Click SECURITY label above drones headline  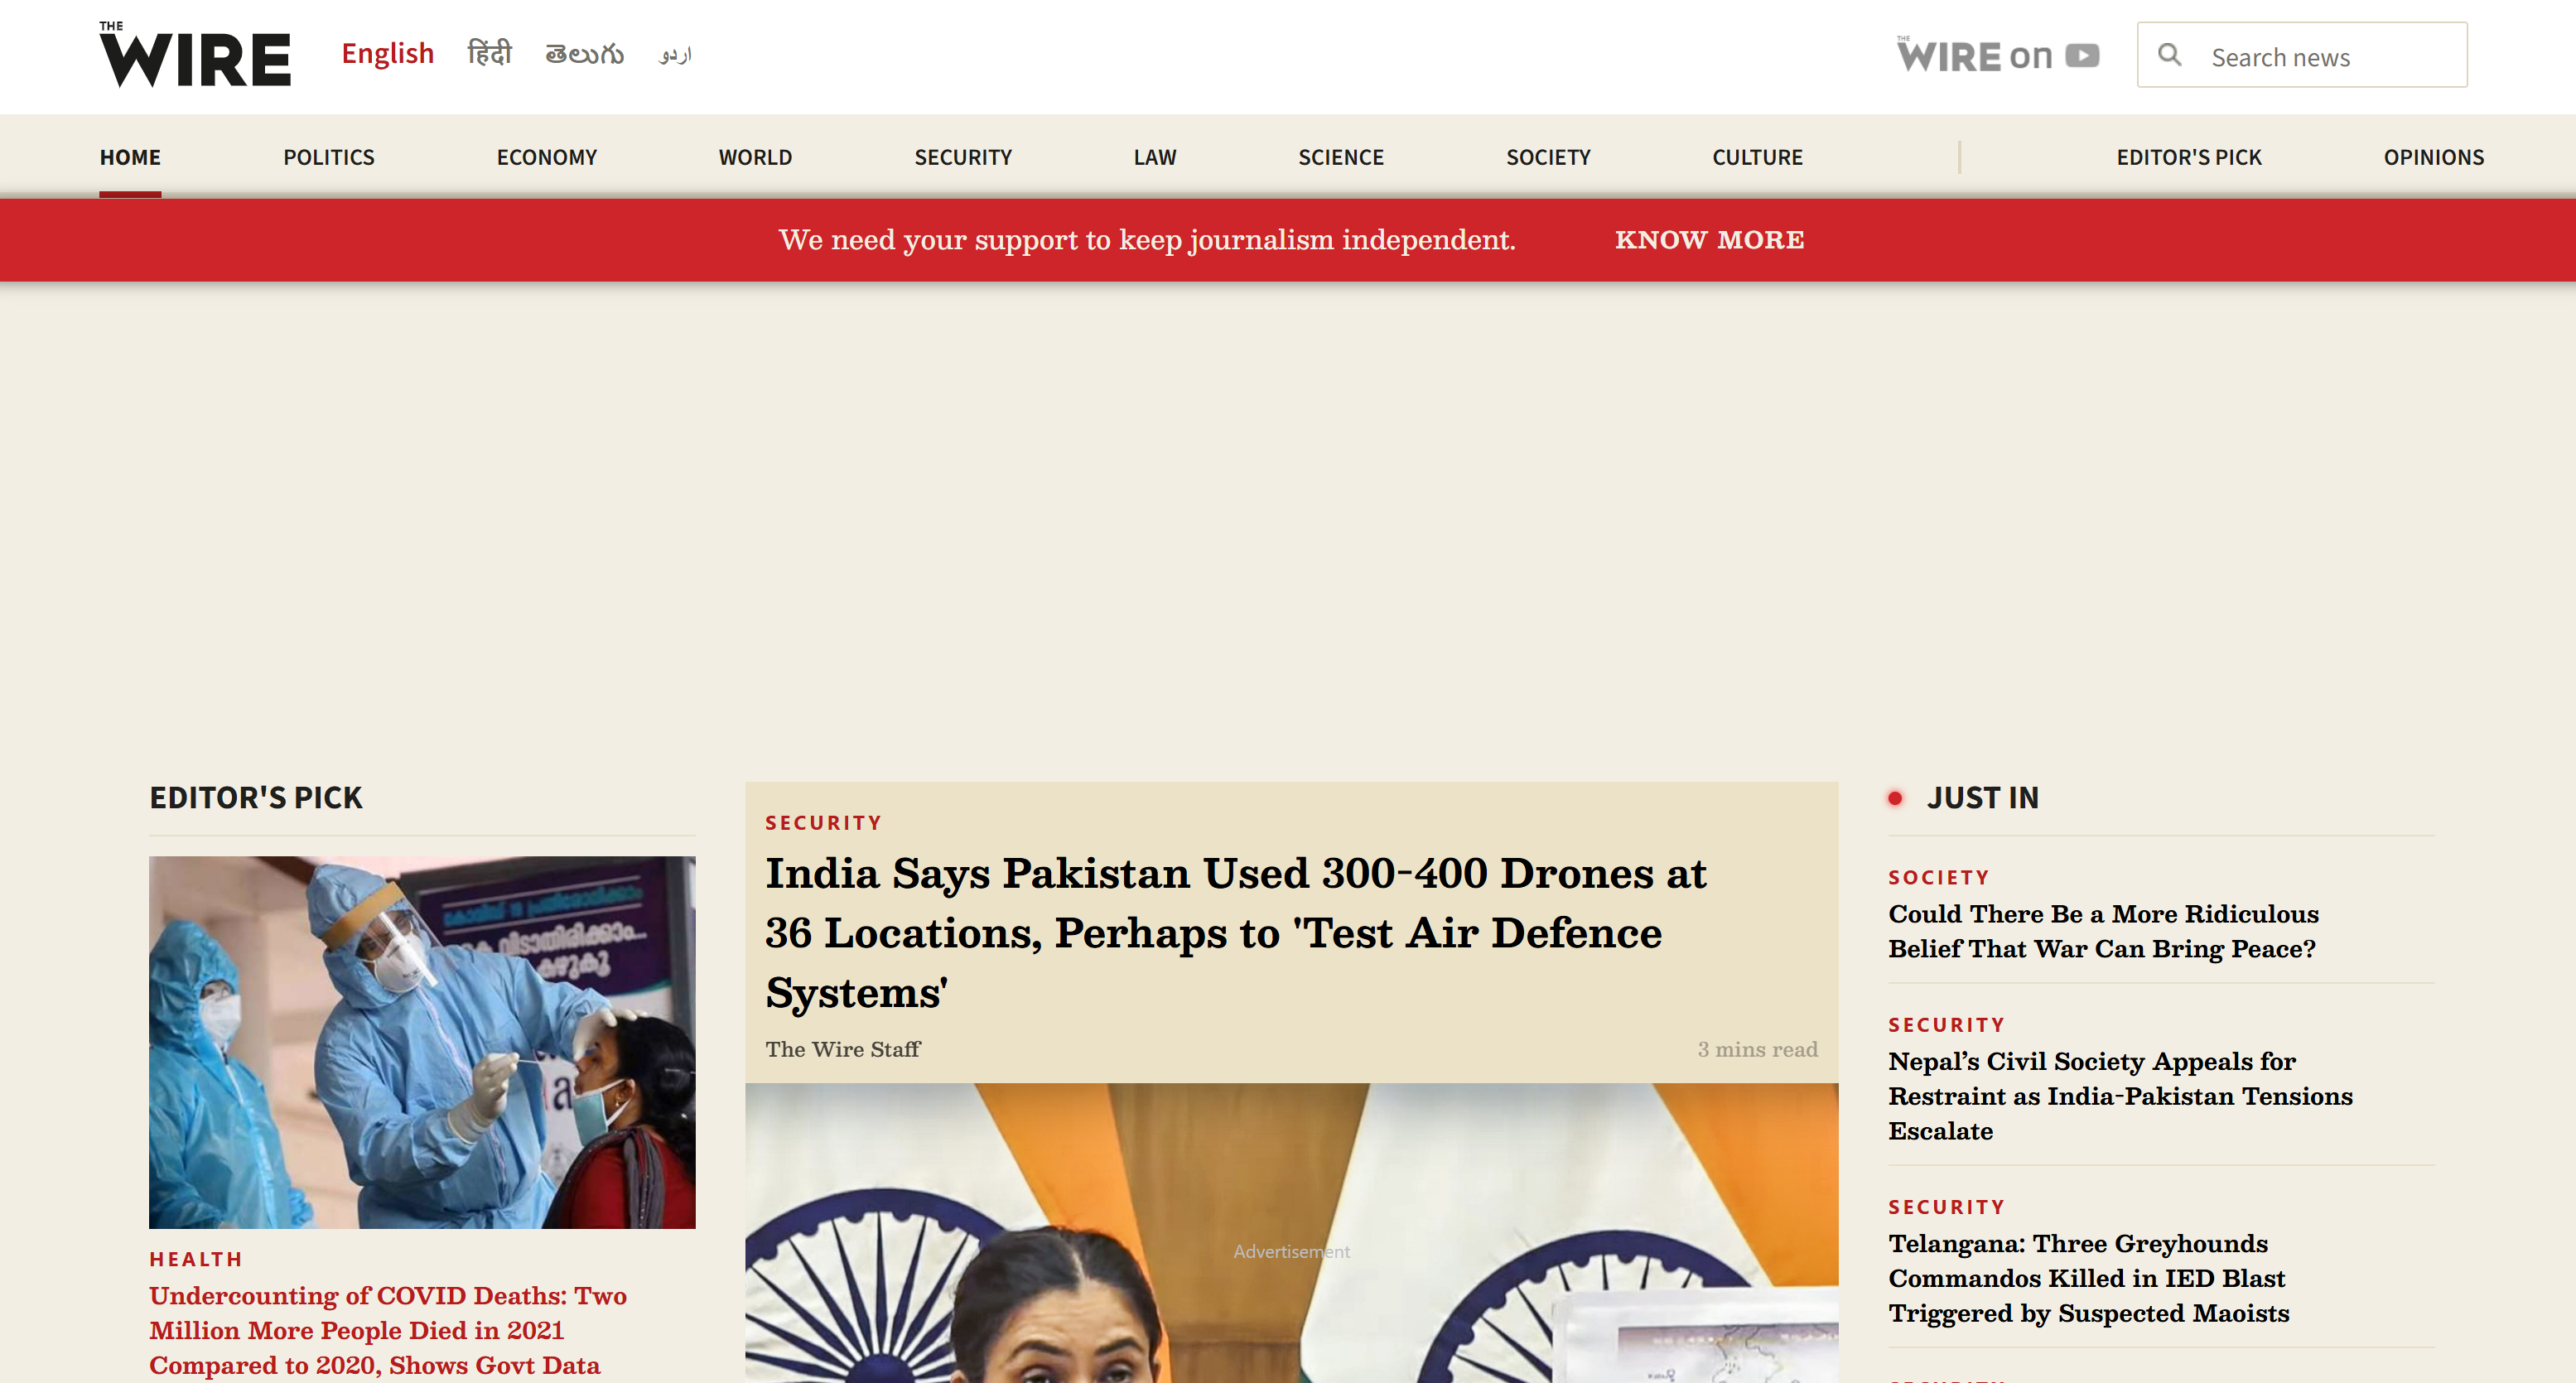click(823, 823)
